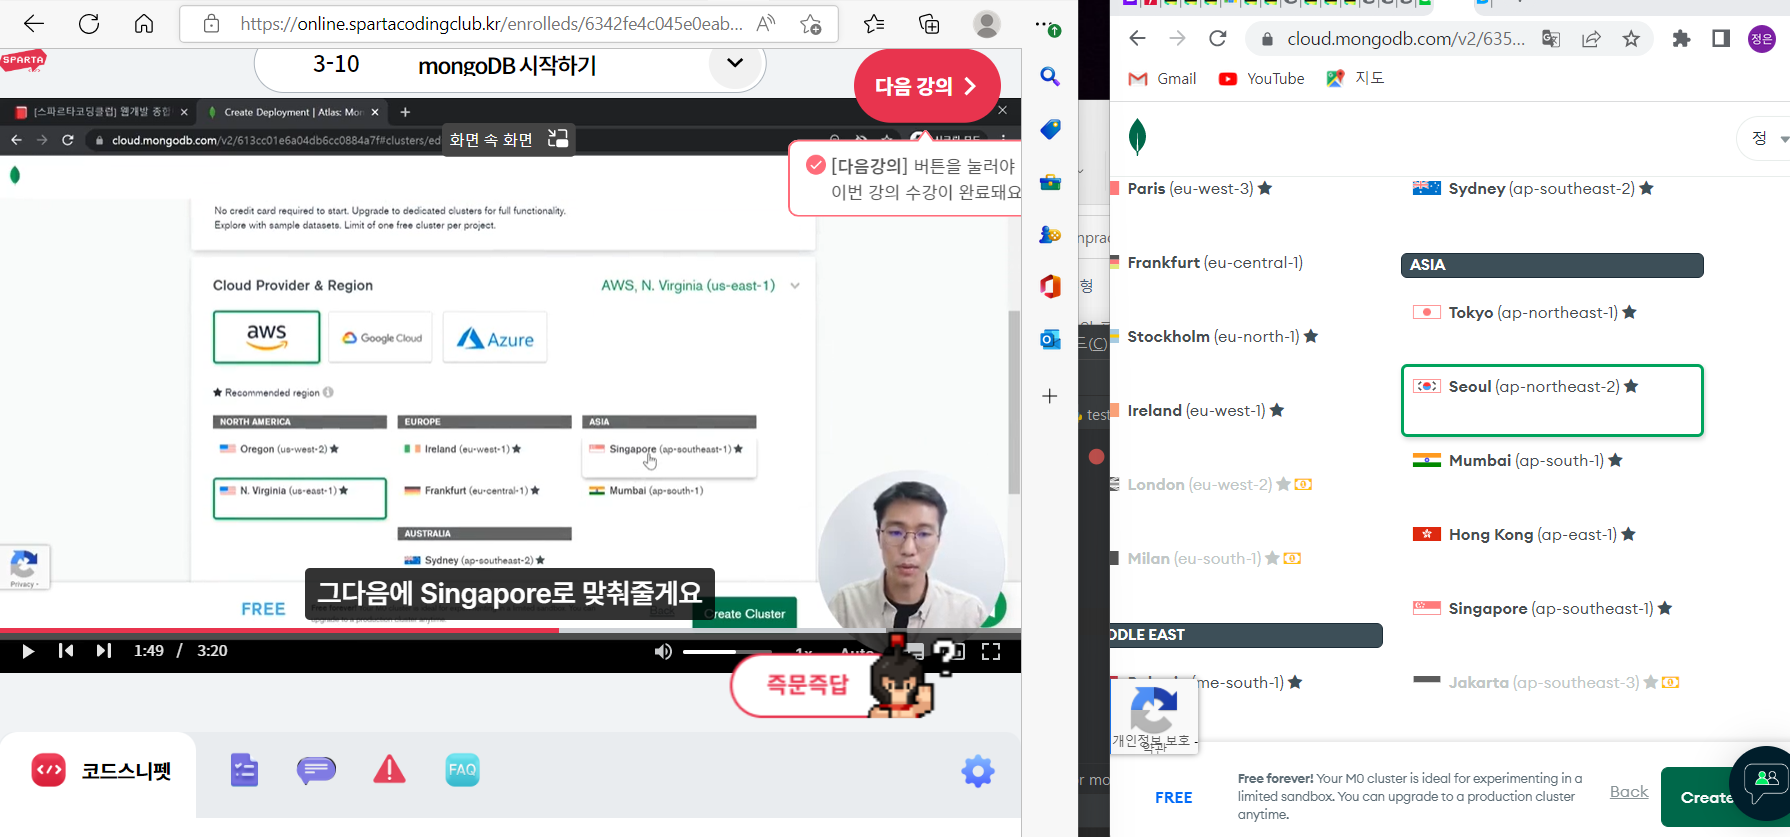Open Read Aloud in Edge address bar

(x=766, y=24)
